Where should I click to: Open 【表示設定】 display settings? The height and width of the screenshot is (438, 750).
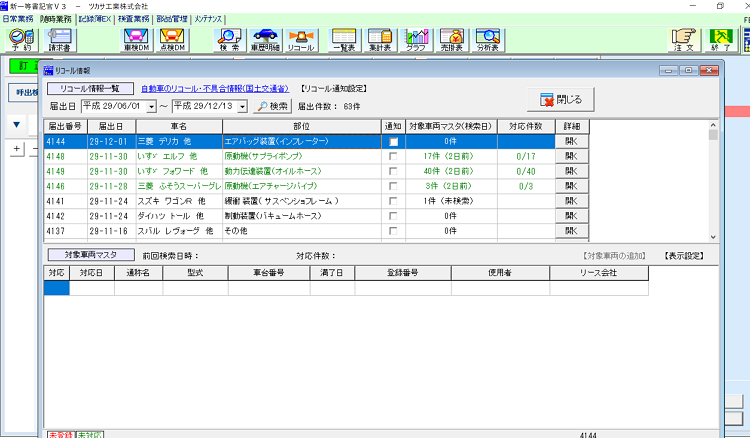(x=684, y=256)
